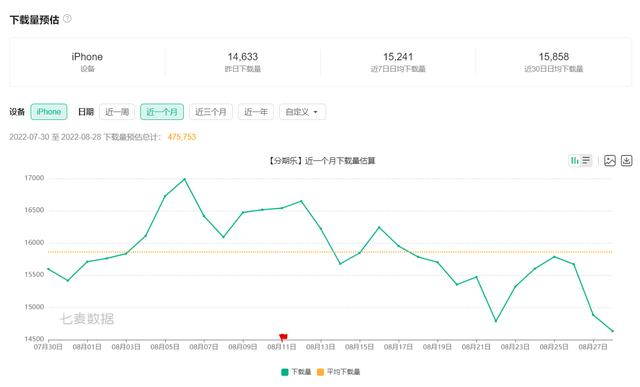Image resolution: width=640 pixels, height=387 pixels.
Task: Click the 15,241 近7日日均下载量 statistic
Action: coord(398,62)
